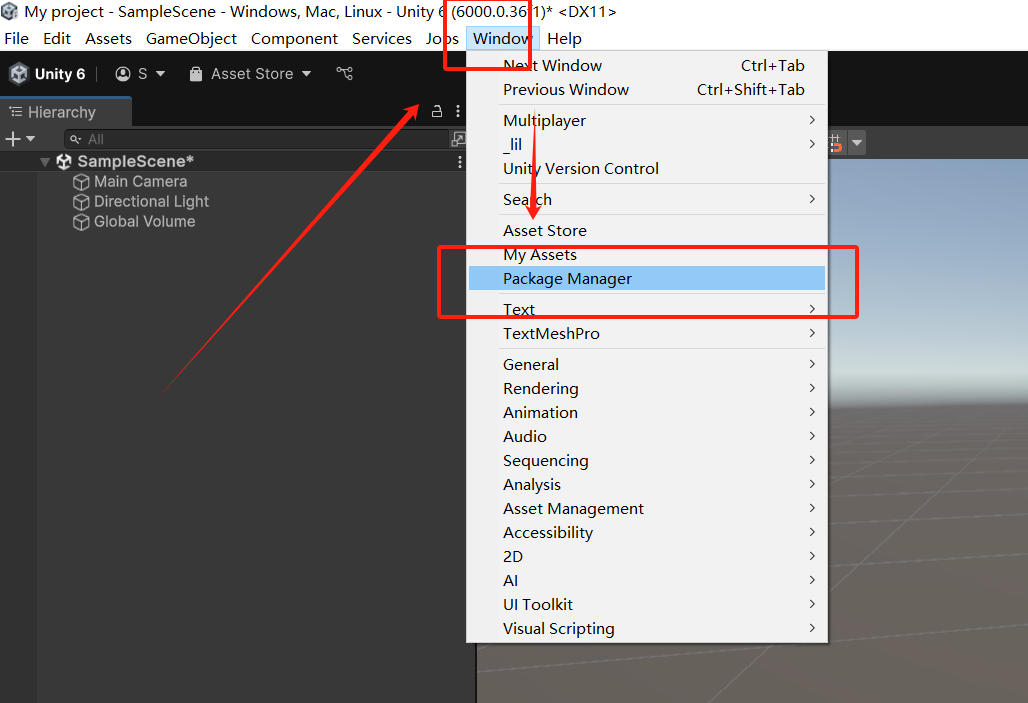Click the plus create-object dropdown in Hierarchy
Image resolution: width=1028 pixels, height=703 pixels.
pyautogui.click(x=20, y=139)
